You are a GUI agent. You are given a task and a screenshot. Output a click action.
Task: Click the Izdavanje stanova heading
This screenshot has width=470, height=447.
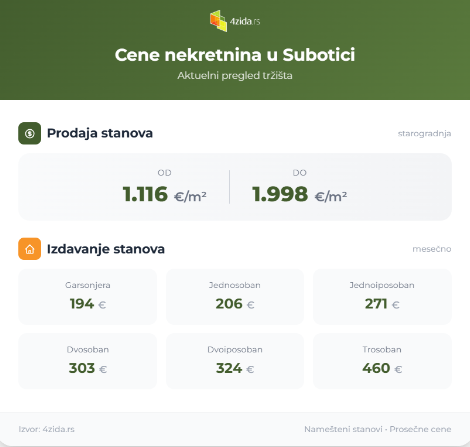[106, 249]
